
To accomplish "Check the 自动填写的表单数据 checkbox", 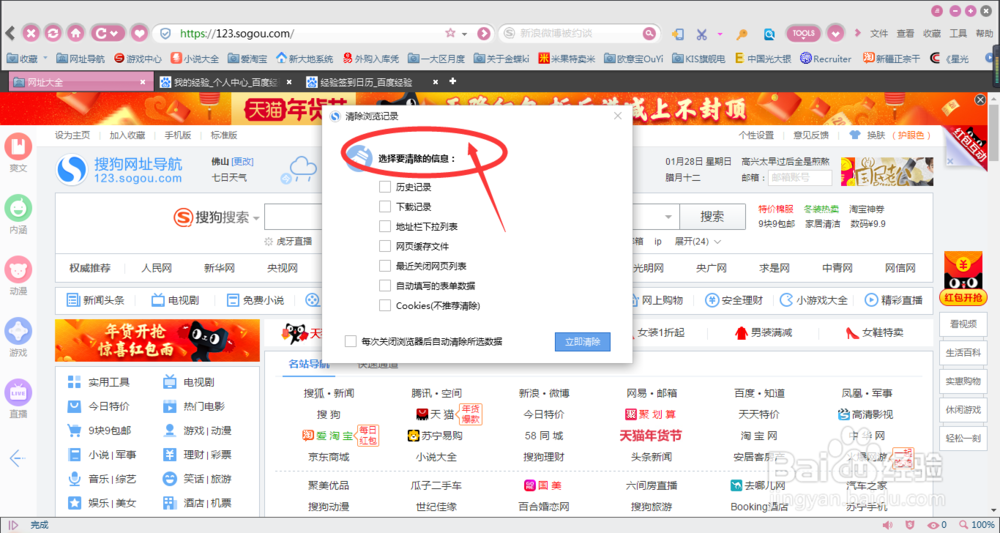I will (385, 286).
